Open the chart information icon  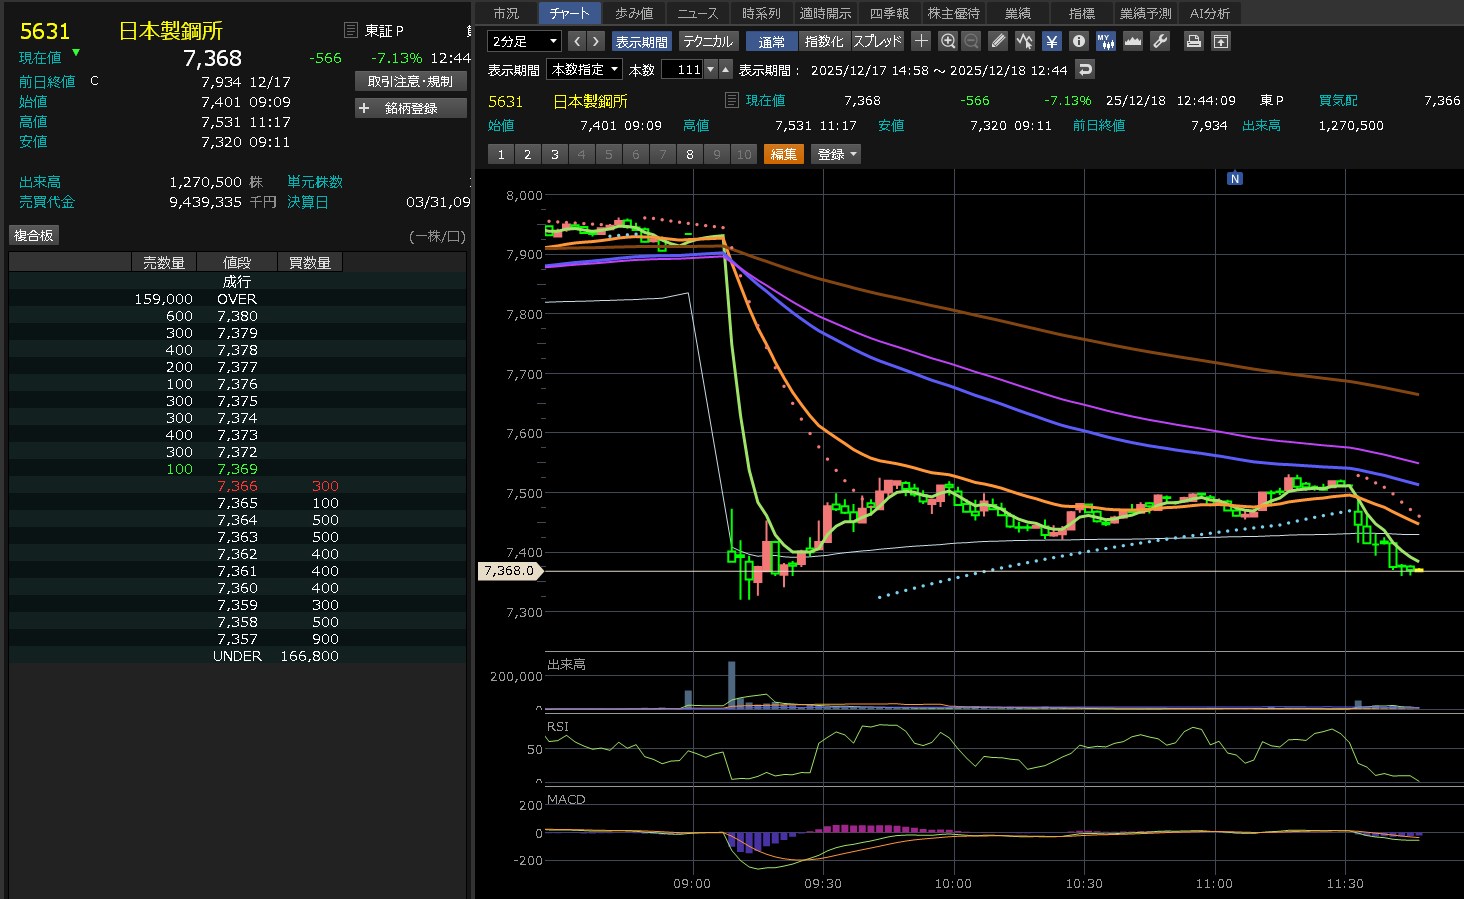1078,41
